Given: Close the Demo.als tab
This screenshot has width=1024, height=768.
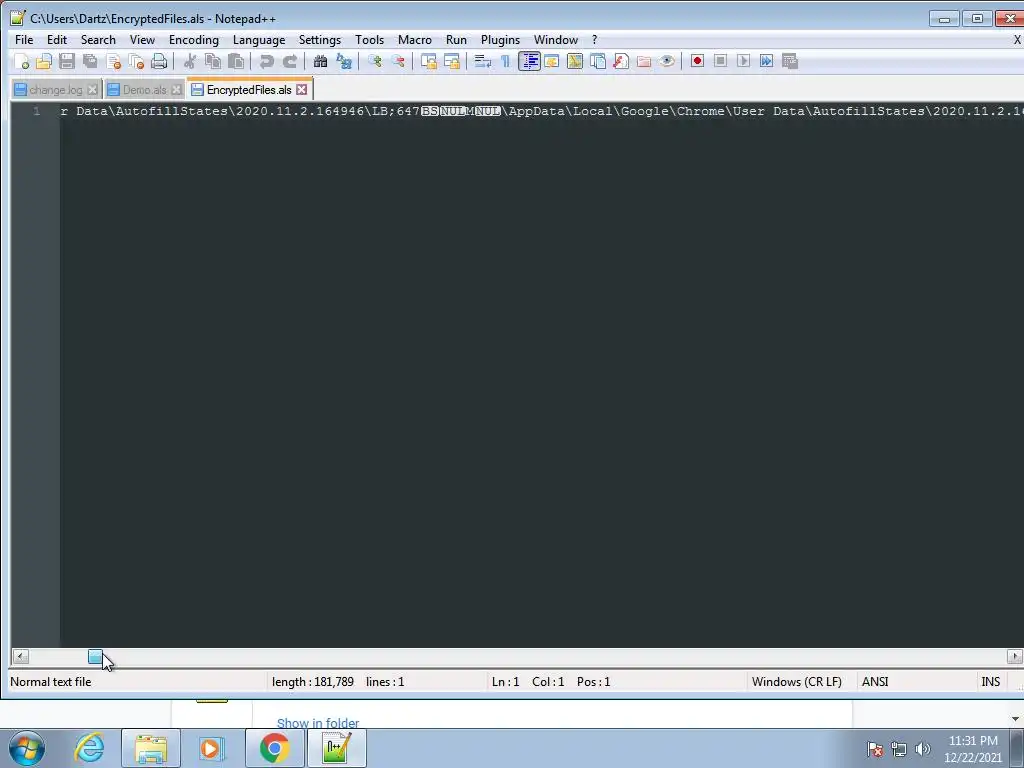Looking at the screenshot, I should coord(176,90).
